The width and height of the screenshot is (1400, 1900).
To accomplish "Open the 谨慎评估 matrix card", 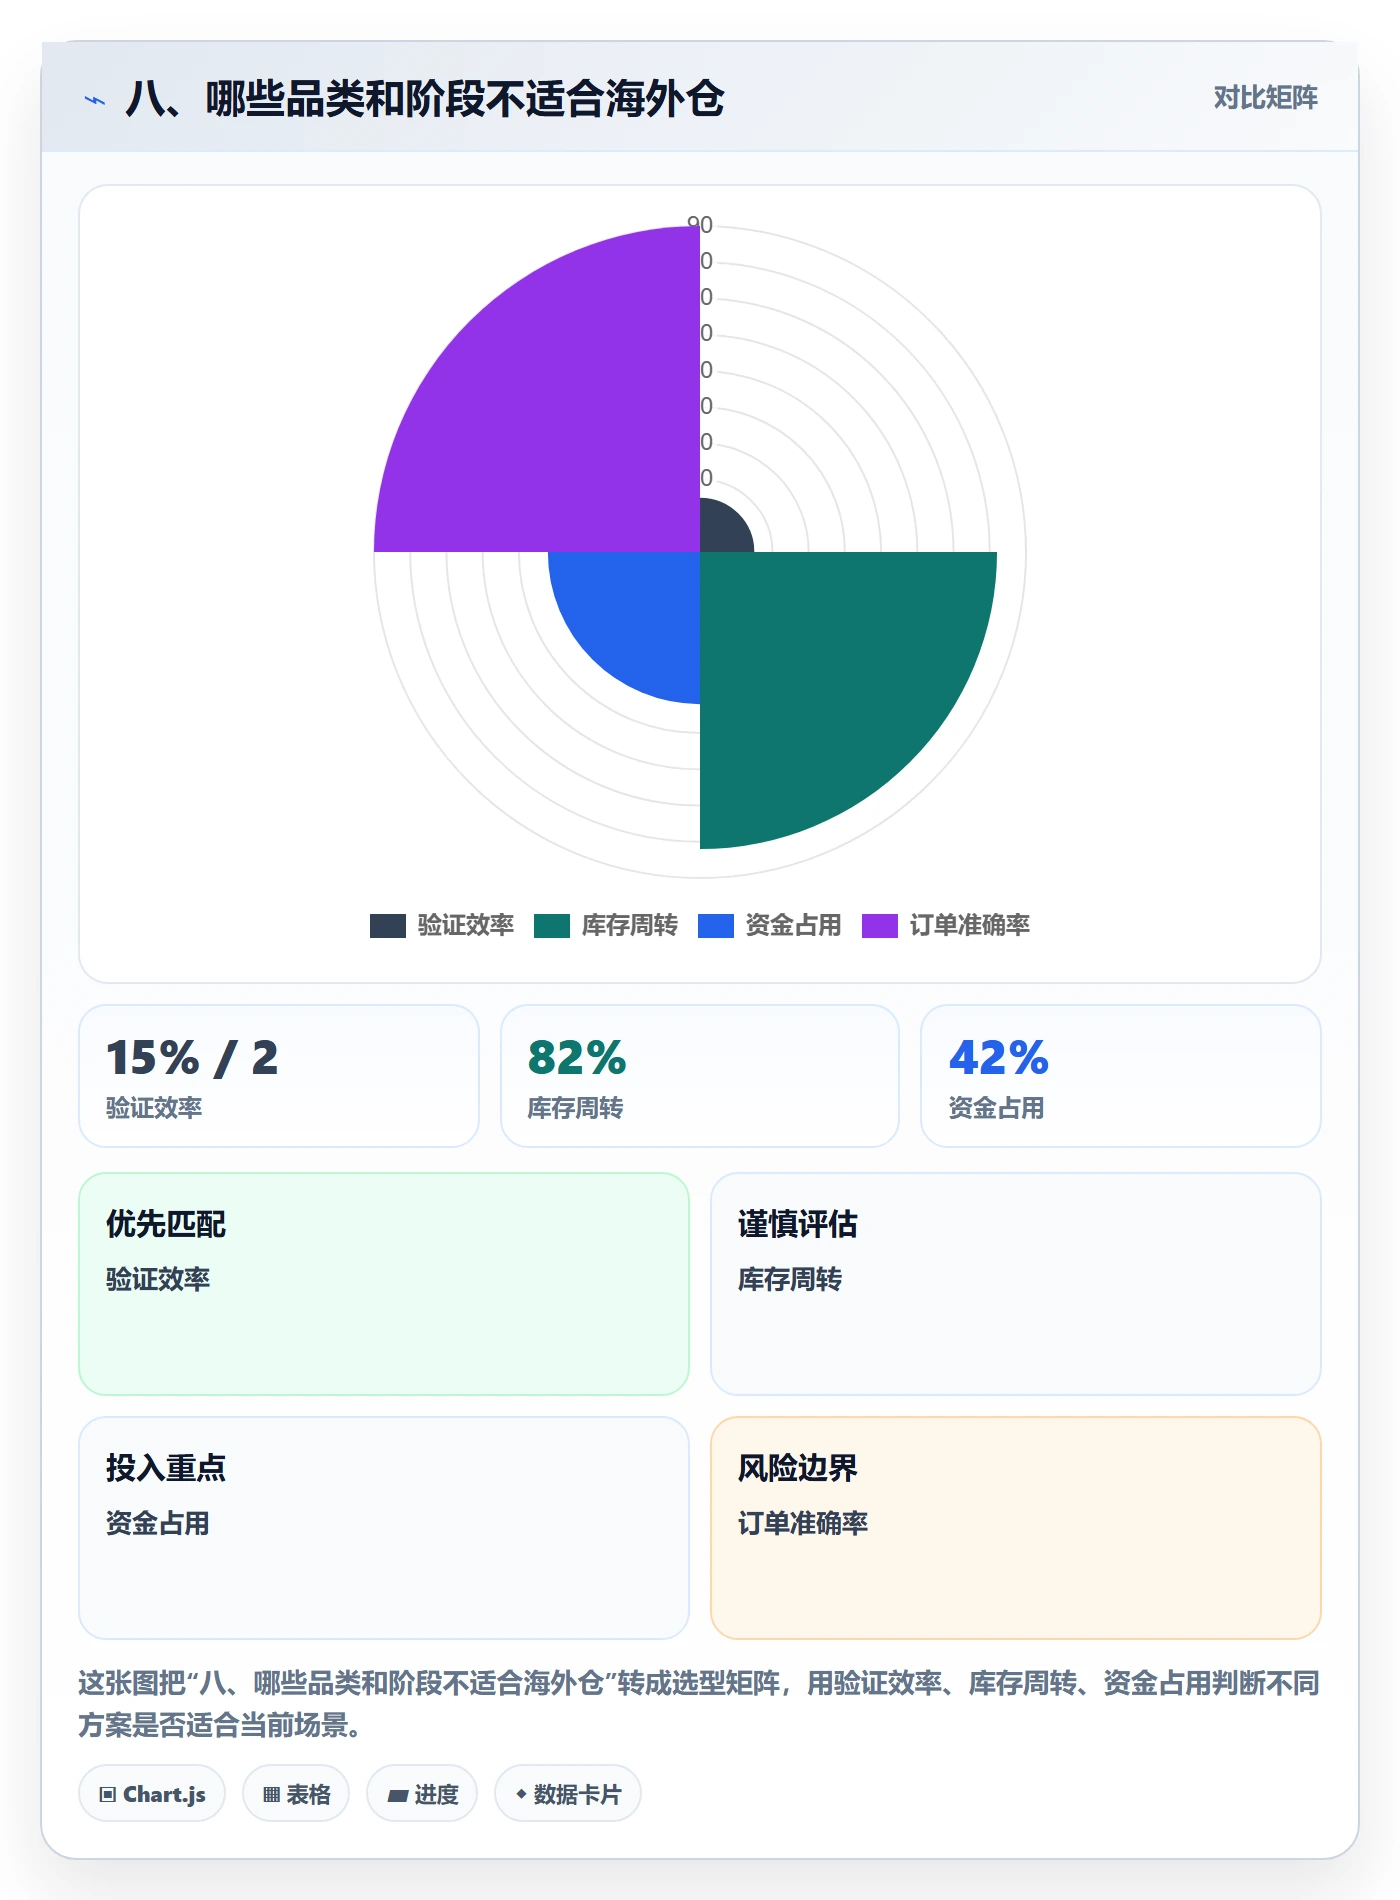I will click(x=1016, y=1284).
